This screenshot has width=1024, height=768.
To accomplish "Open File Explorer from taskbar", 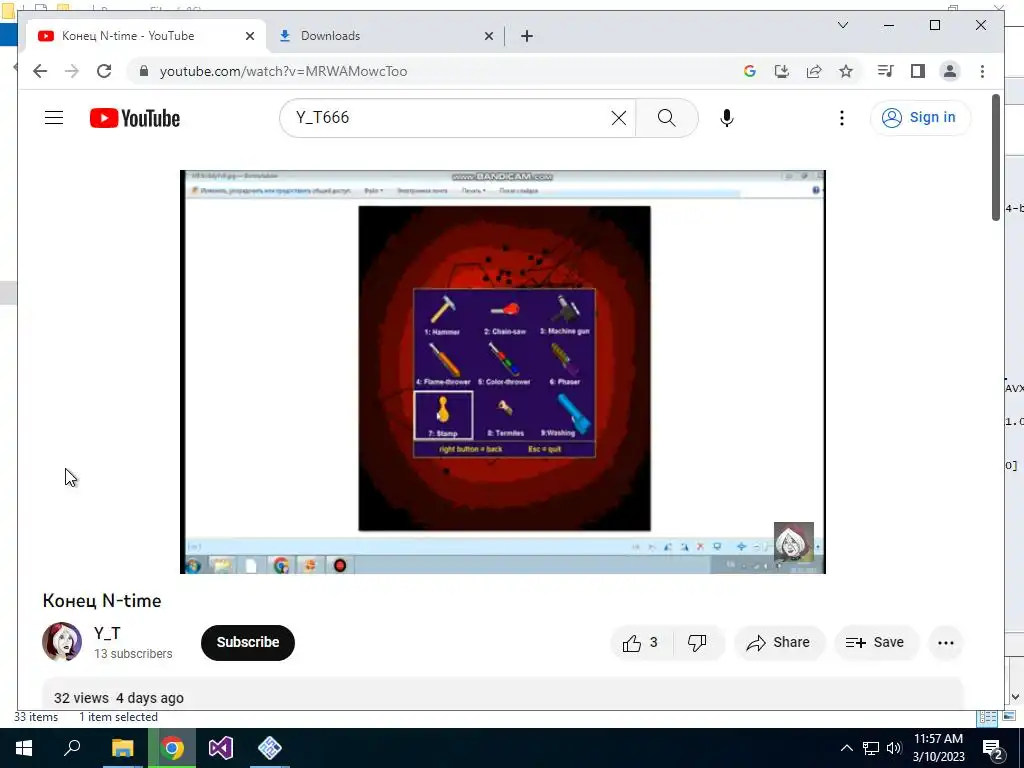I will coord(122,748).
